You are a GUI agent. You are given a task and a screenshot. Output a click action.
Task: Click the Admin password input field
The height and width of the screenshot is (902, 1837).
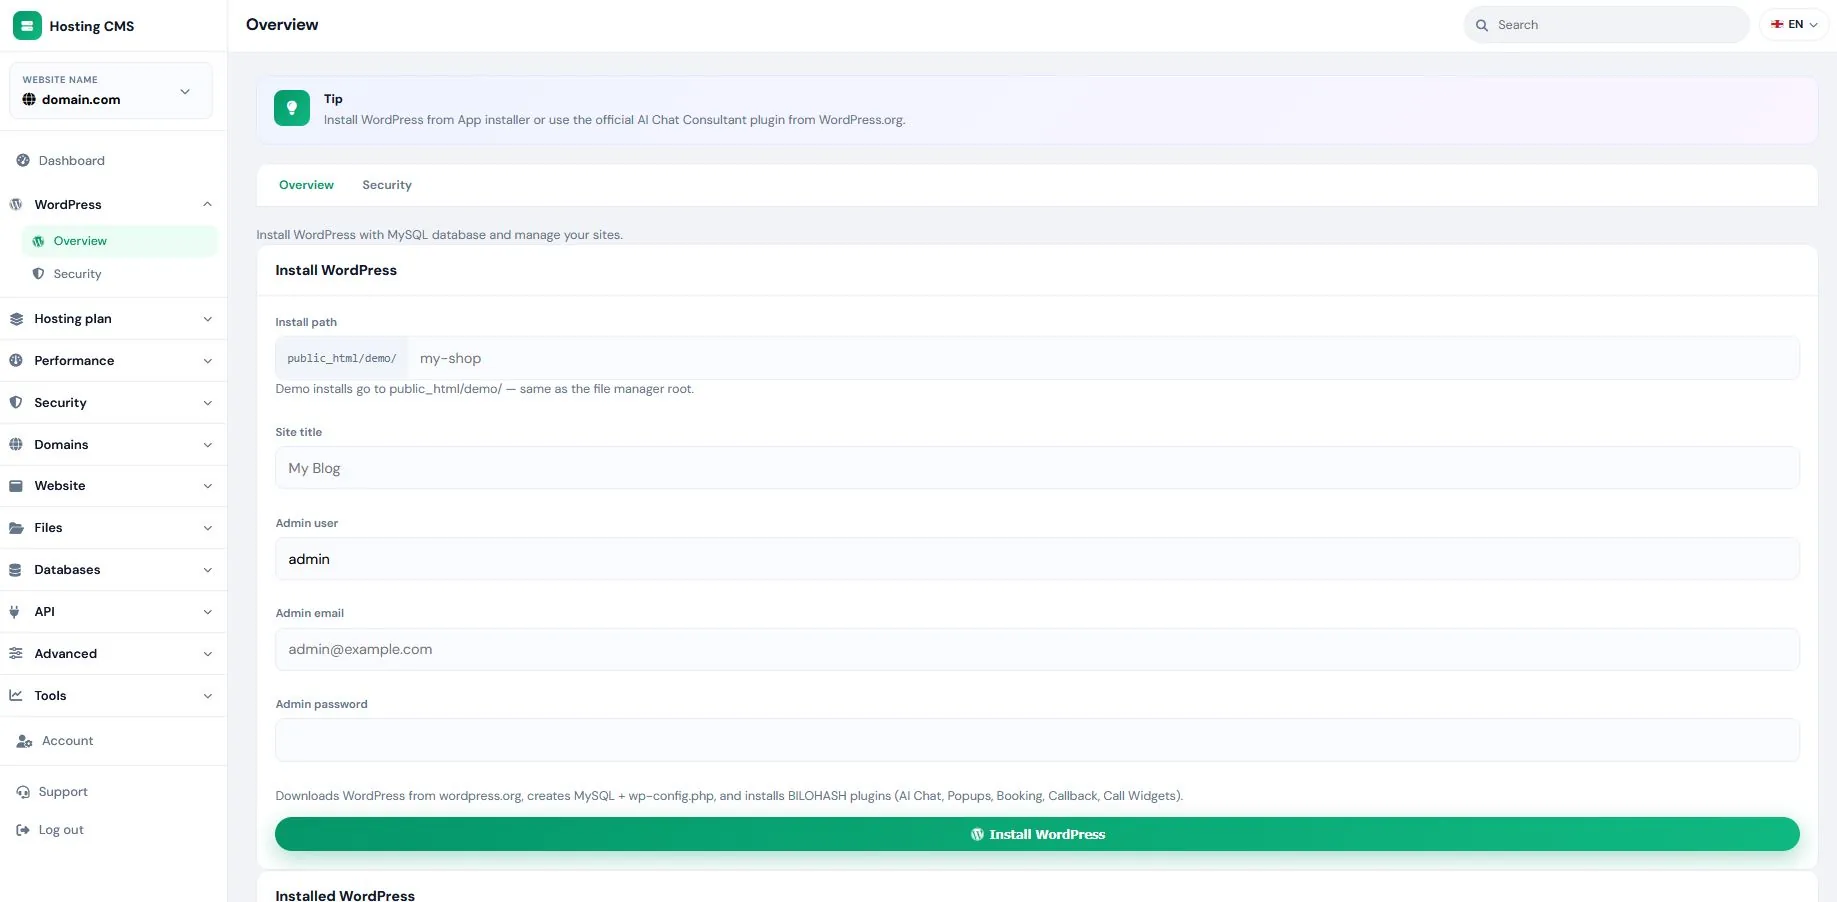(1037, 740)
